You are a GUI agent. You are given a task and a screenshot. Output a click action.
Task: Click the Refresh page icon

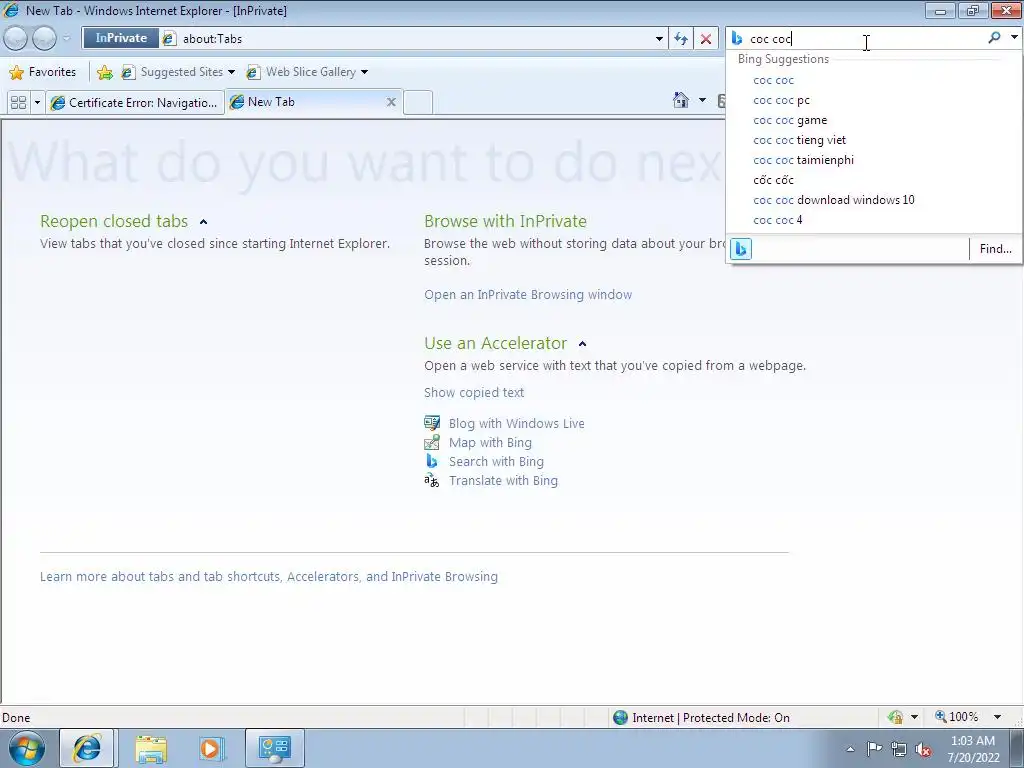(681, 39)
